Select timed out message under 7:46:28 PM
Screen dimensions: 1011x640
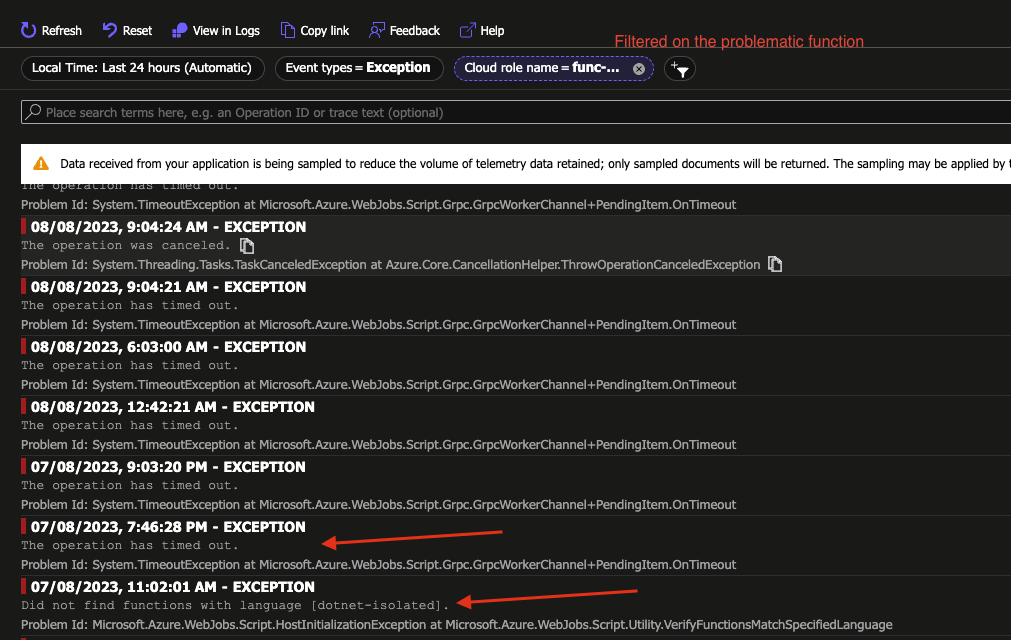coord(130,545)
